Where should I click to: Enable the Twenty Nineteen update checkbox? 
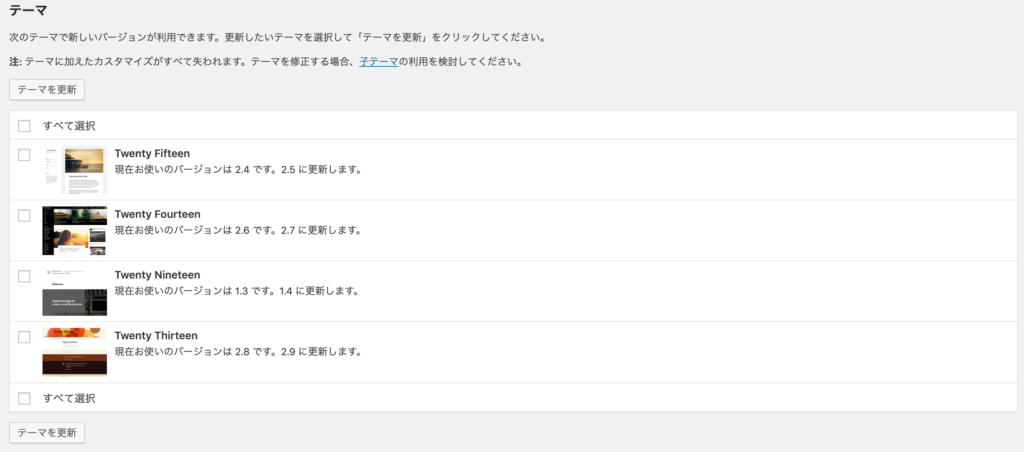24,276
